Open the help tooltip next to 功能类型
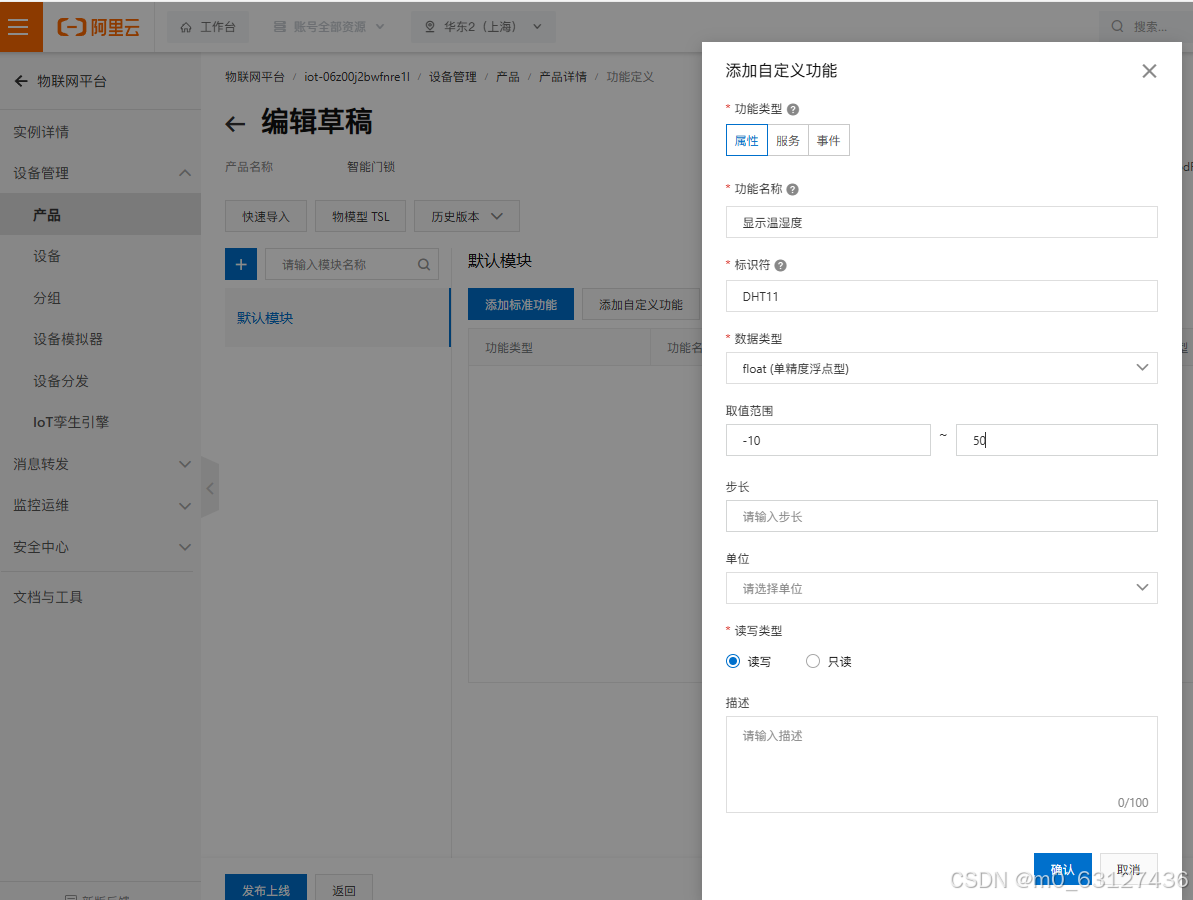1193x900 pixels. (x=793, y=108)
